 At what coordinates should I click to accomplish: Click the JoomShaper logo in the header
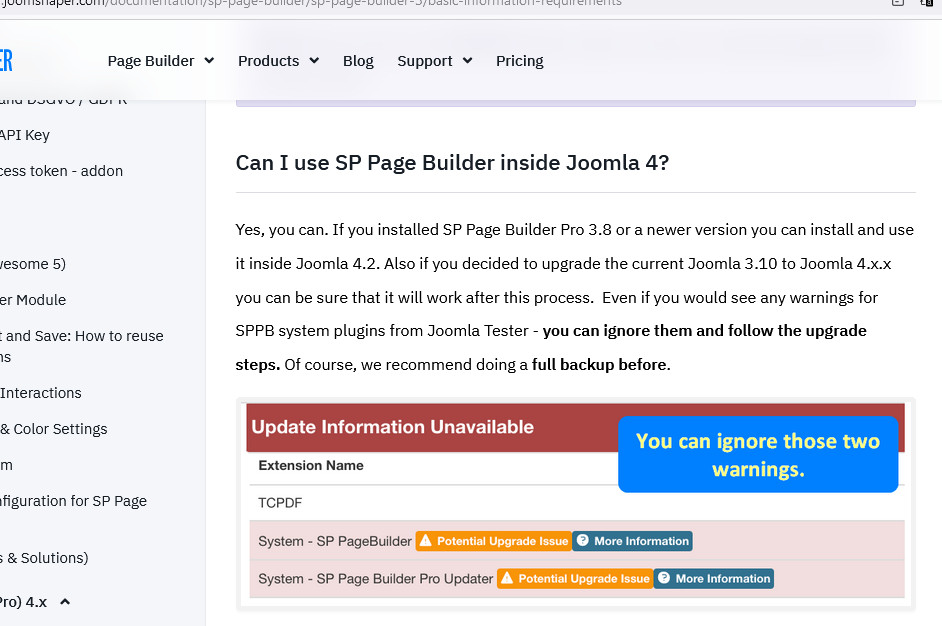click(6, 60)
